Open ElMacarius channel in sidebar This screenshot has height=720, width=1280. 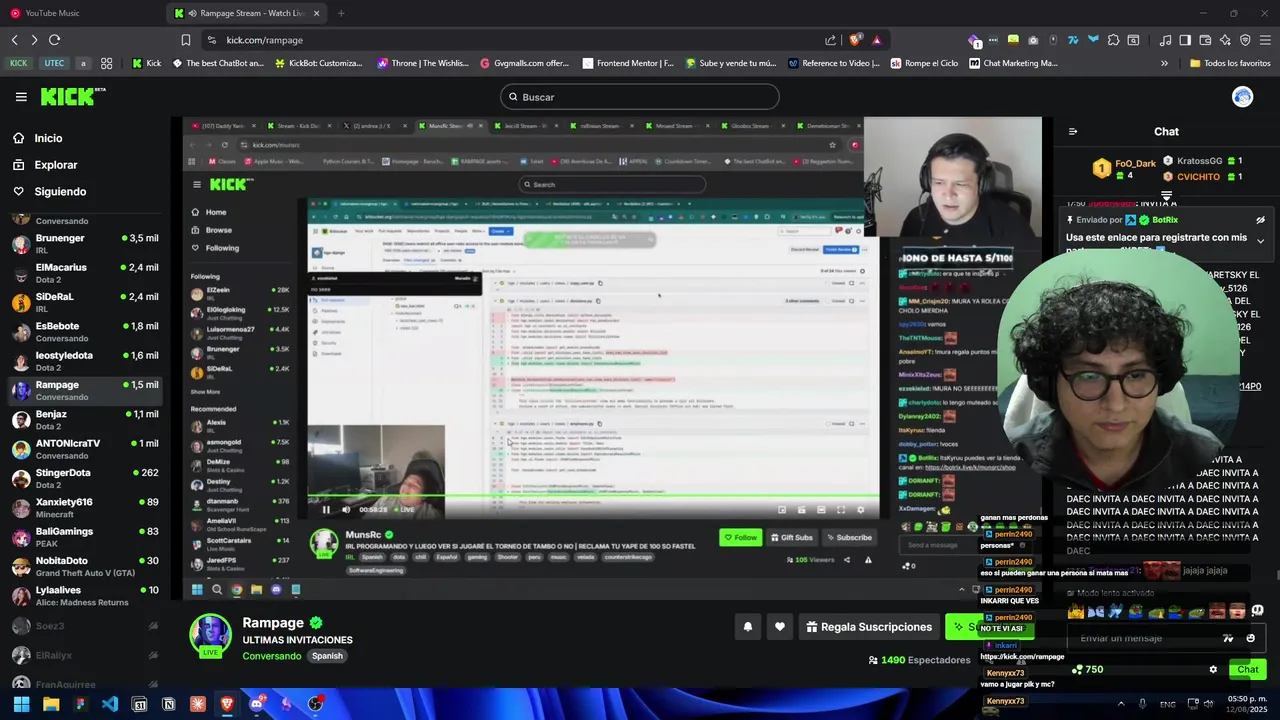(84, 273)
